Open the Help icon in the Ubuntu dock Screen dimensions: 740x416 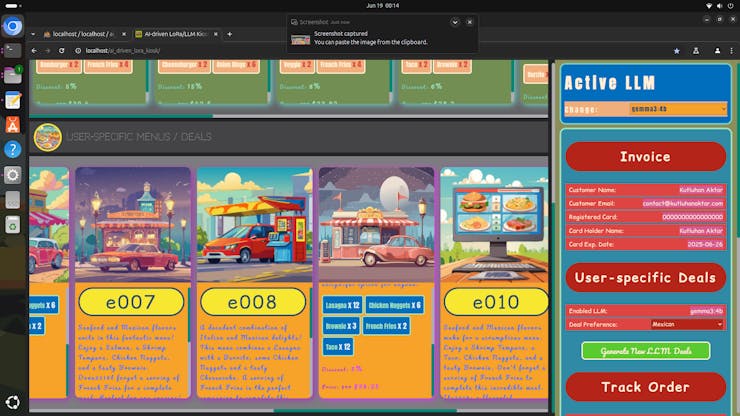13,150
